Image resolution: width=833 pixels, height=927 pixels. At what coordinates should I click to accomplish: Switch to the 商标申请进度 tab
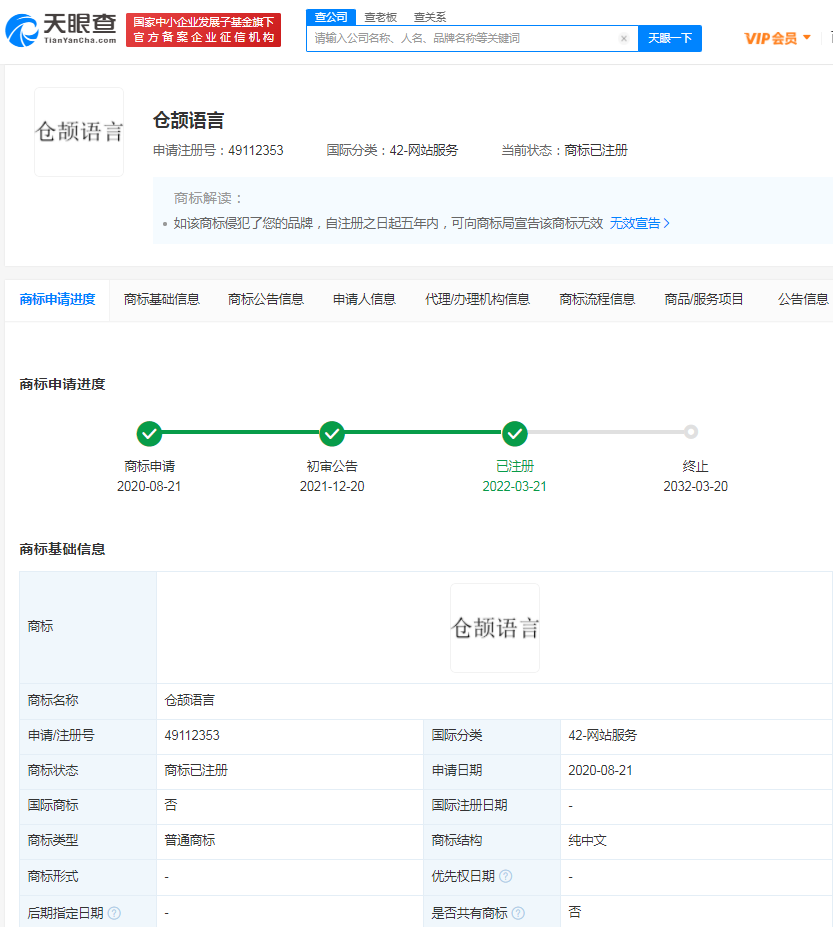pyautogui.click(x=57, y=300)
